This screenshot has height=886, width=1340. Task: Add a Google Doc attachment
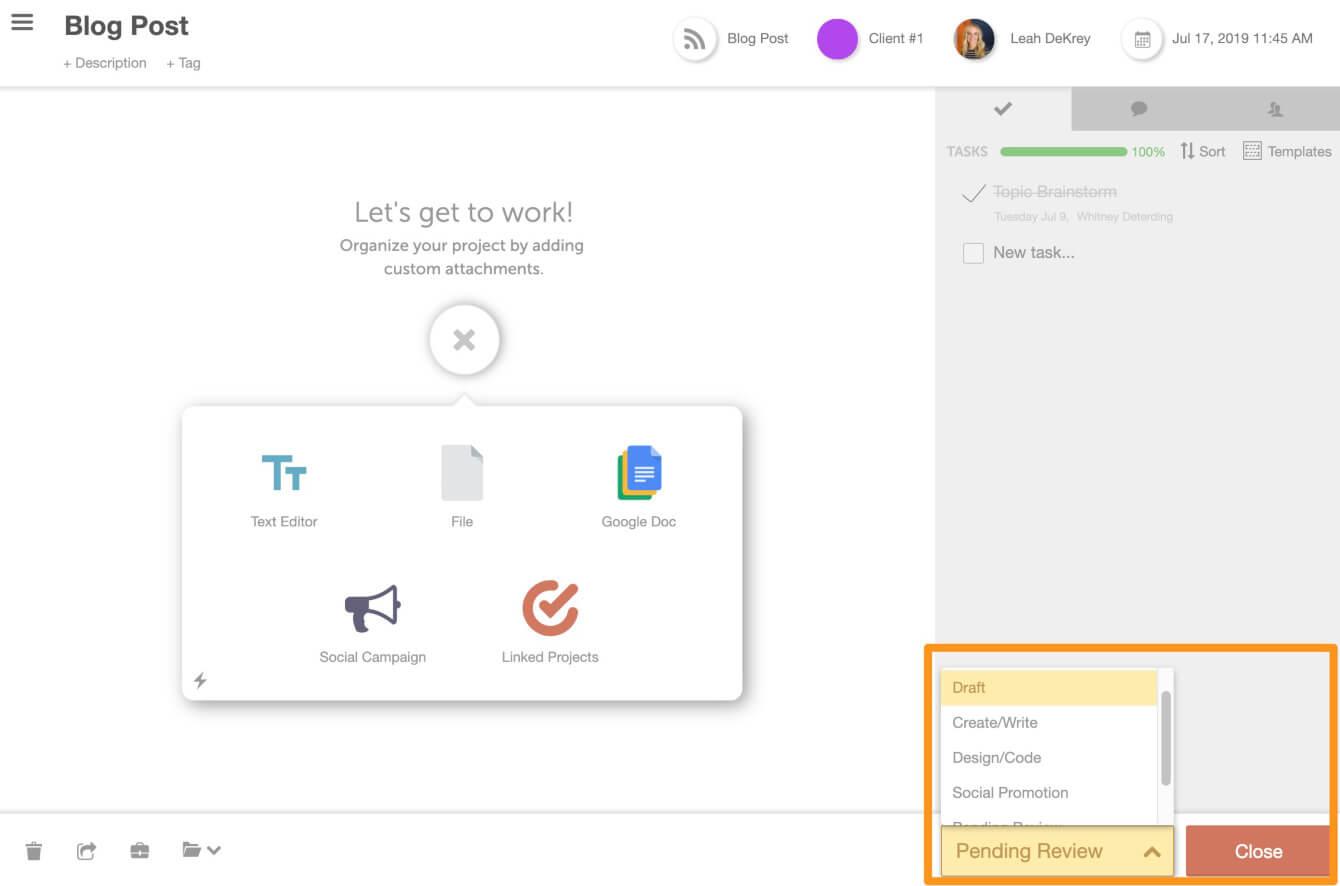point(639,487)
